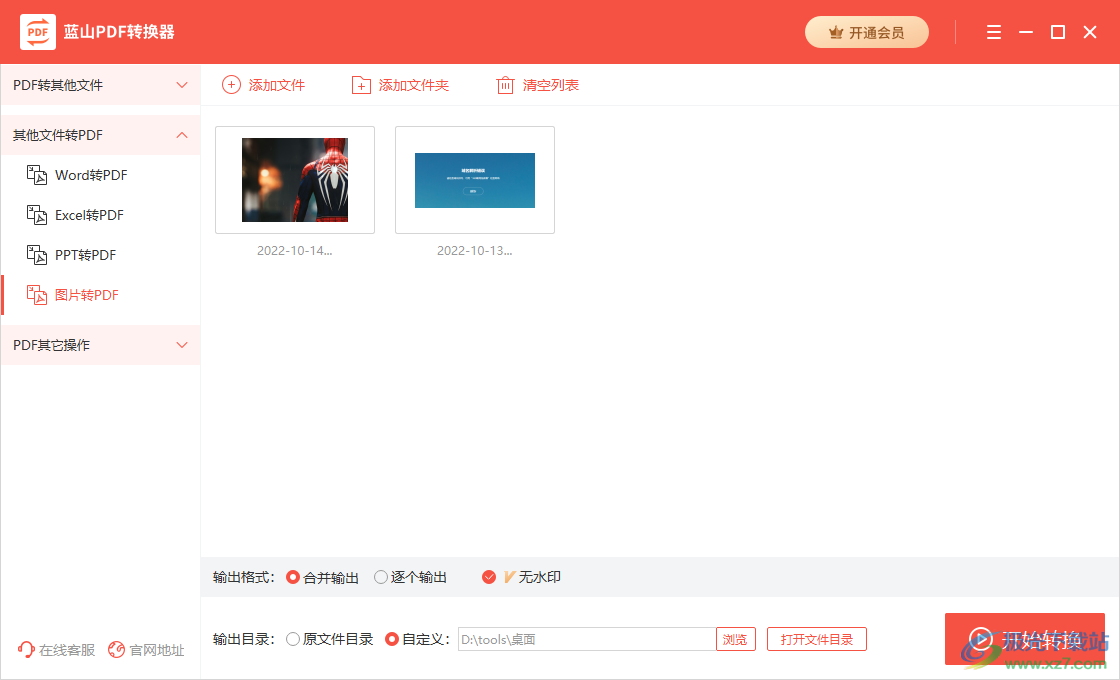Image resolution: width=1120 pixels, height=680 pixels.
Task: Click the 清空列表 button label
Action: [551, 85]
